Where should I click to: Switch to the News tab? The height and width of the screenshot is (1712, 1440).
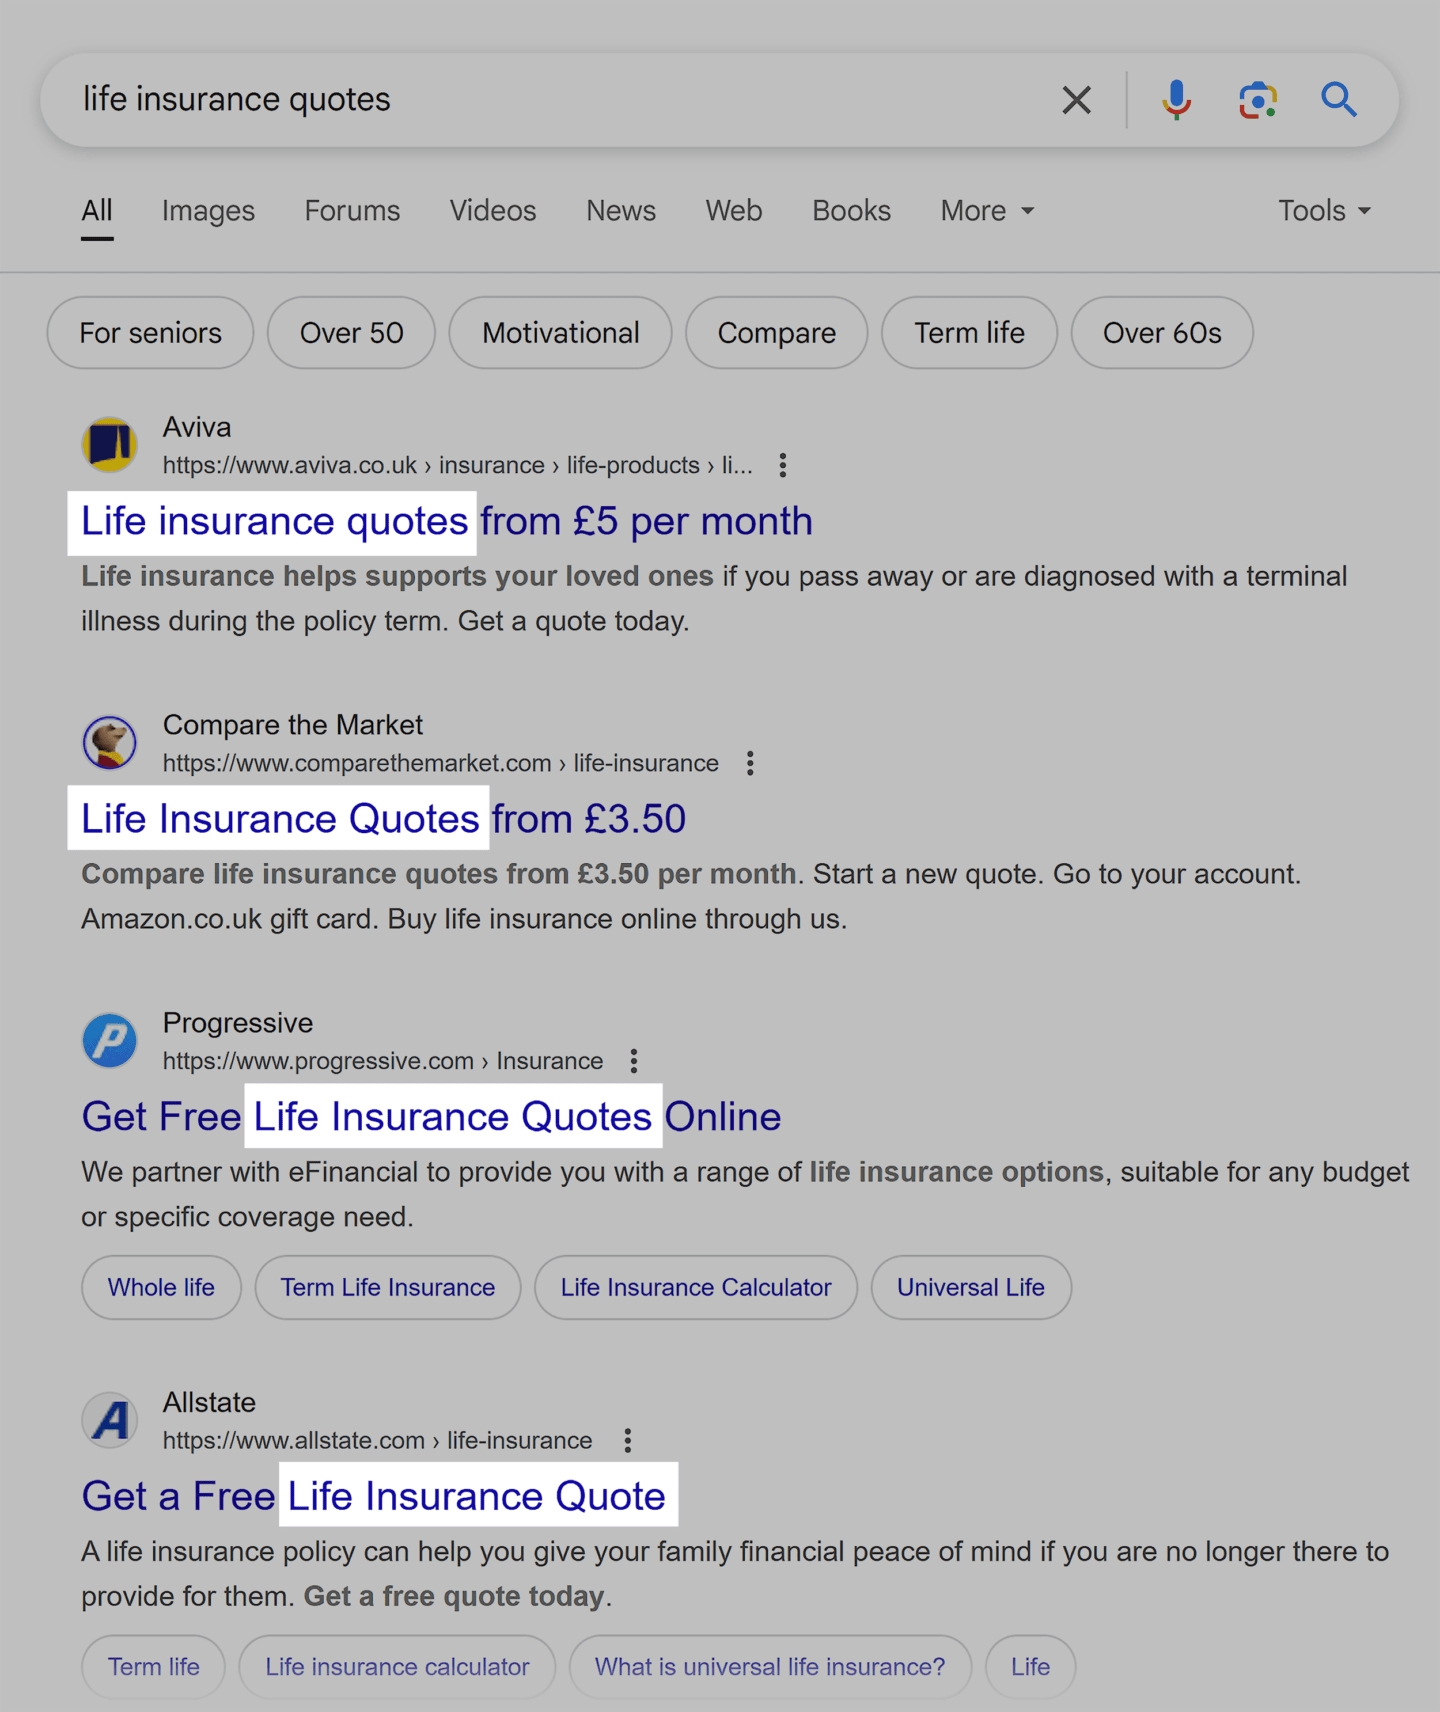(620, 211)
